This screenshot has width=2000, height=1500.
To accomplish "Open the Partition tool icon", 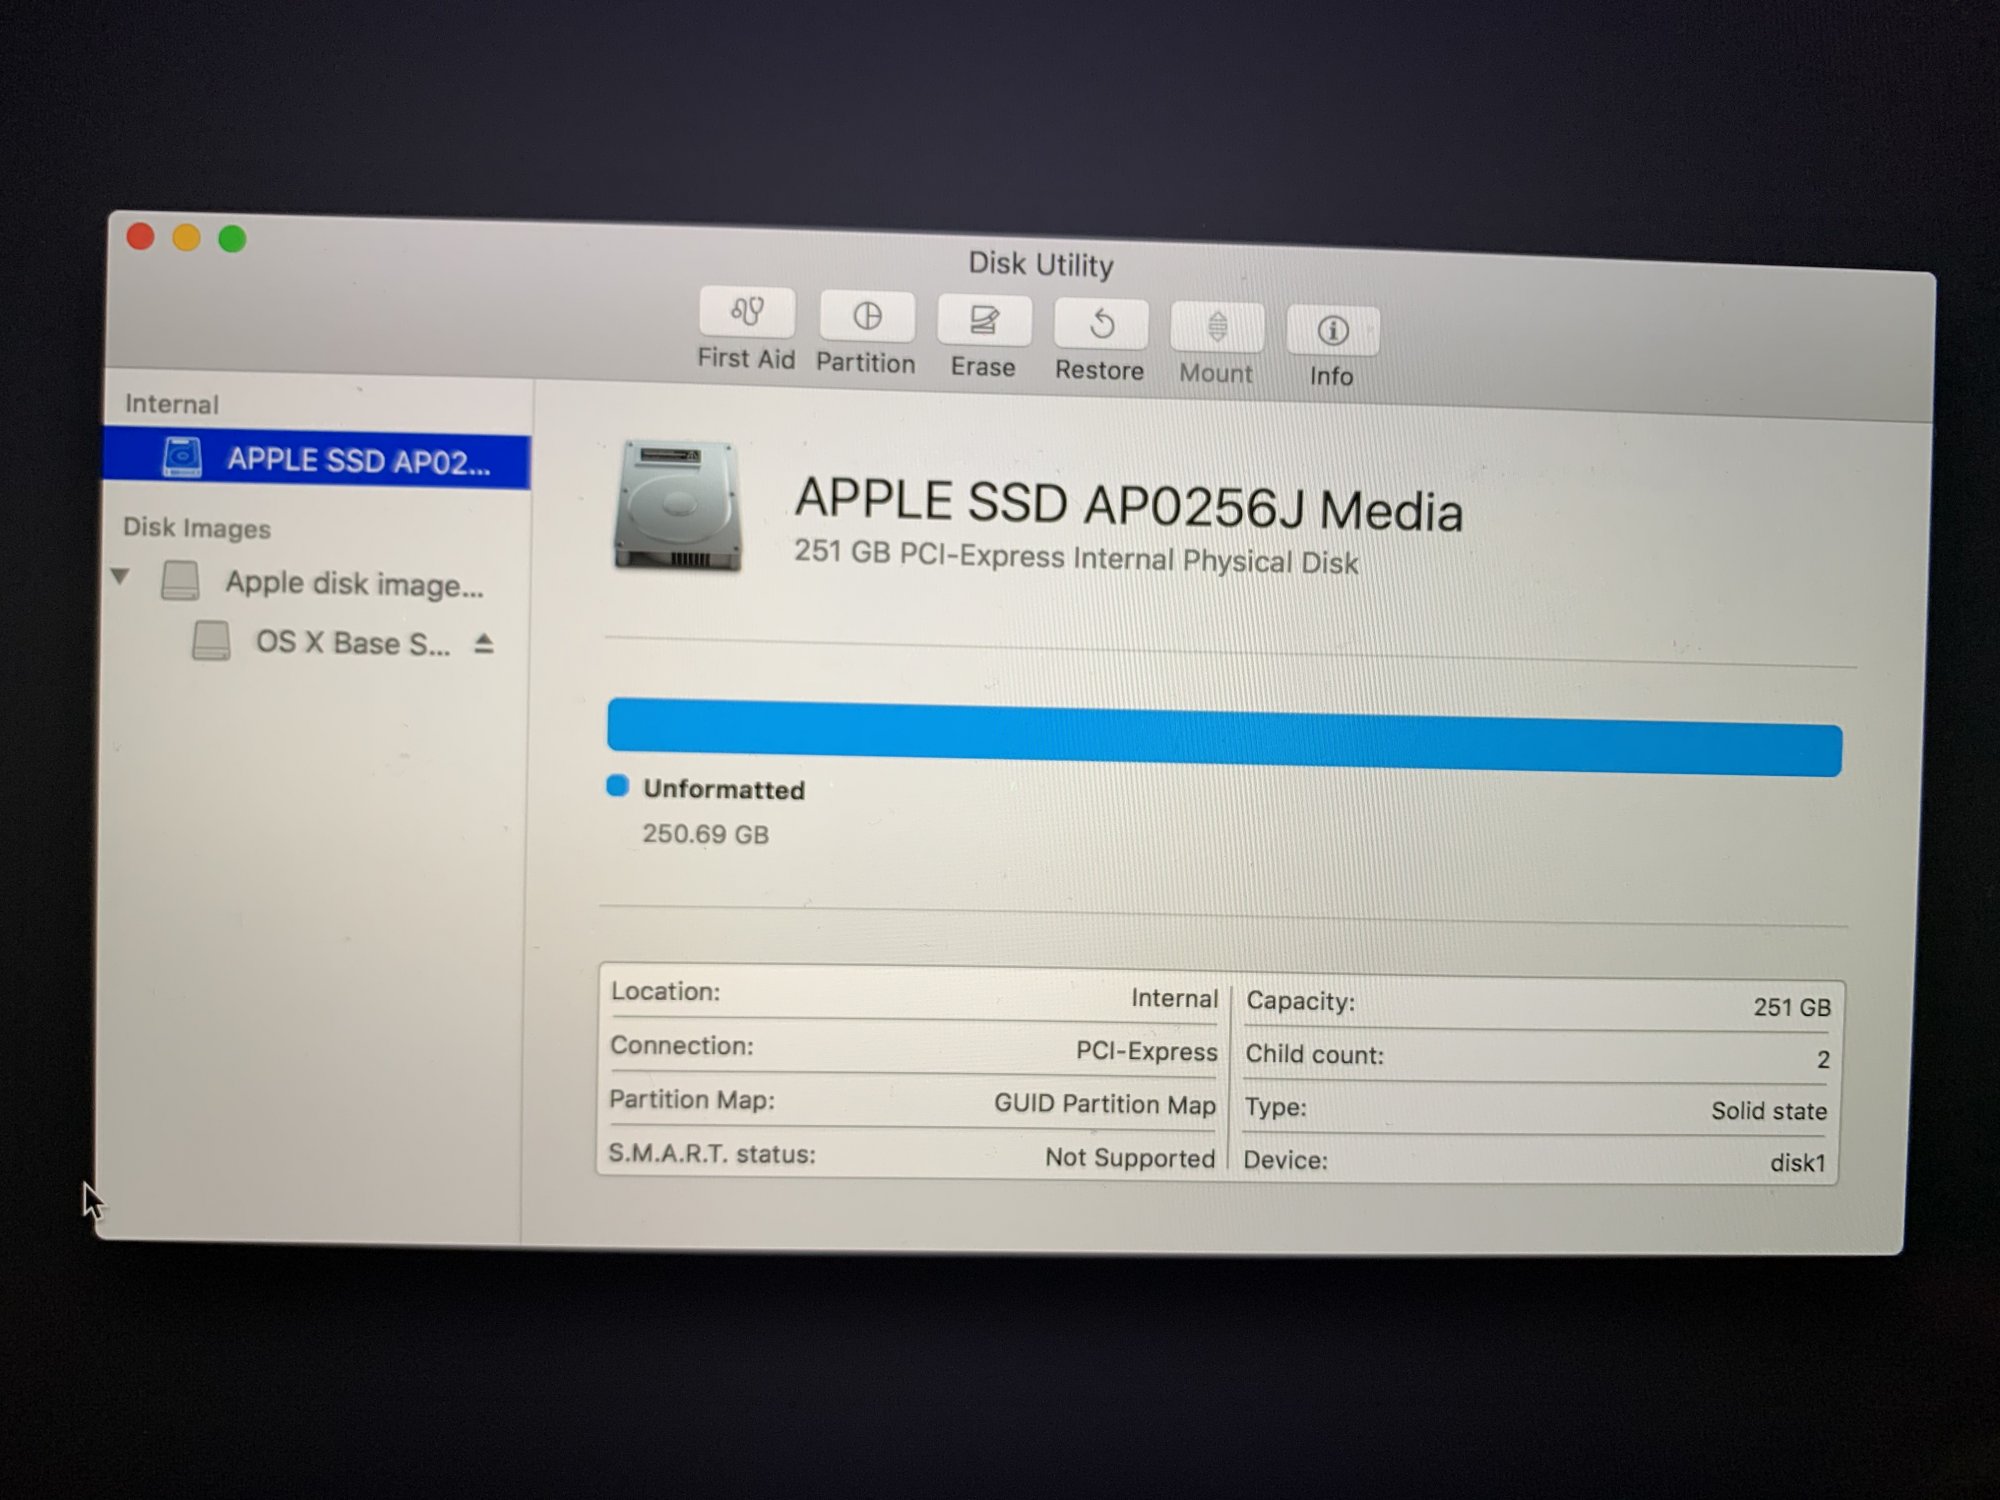I will (866, 317).
